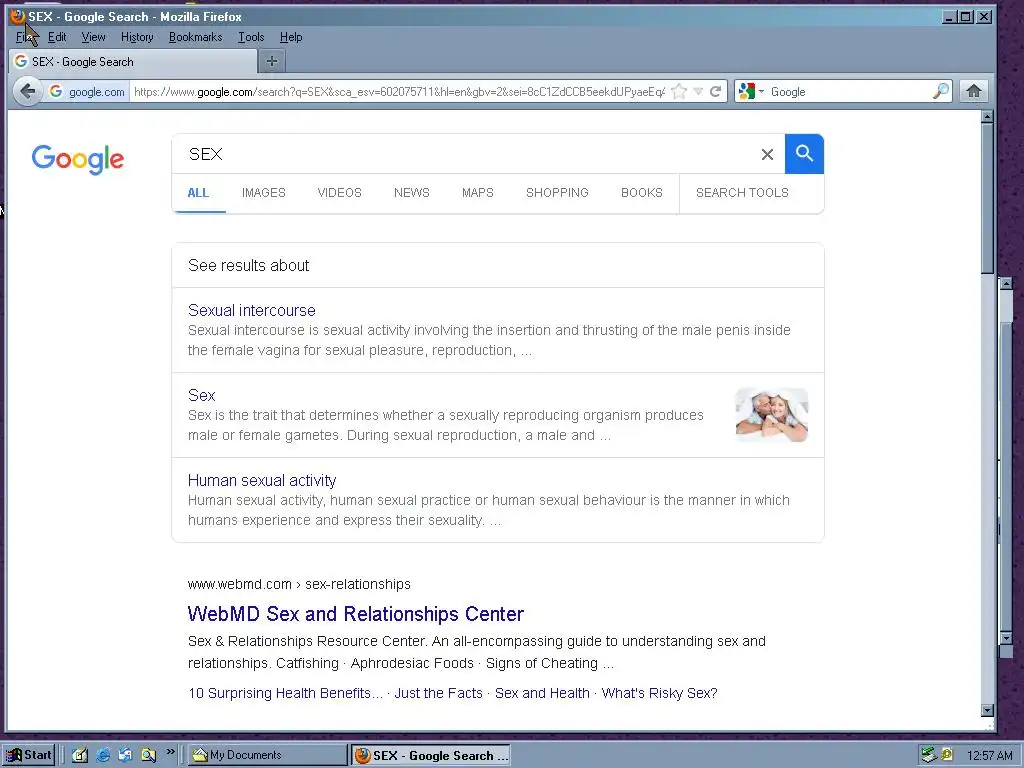Open the Just the Facts sublink
The height and width of the screenshot is (768, 1024).
point(438,693)
